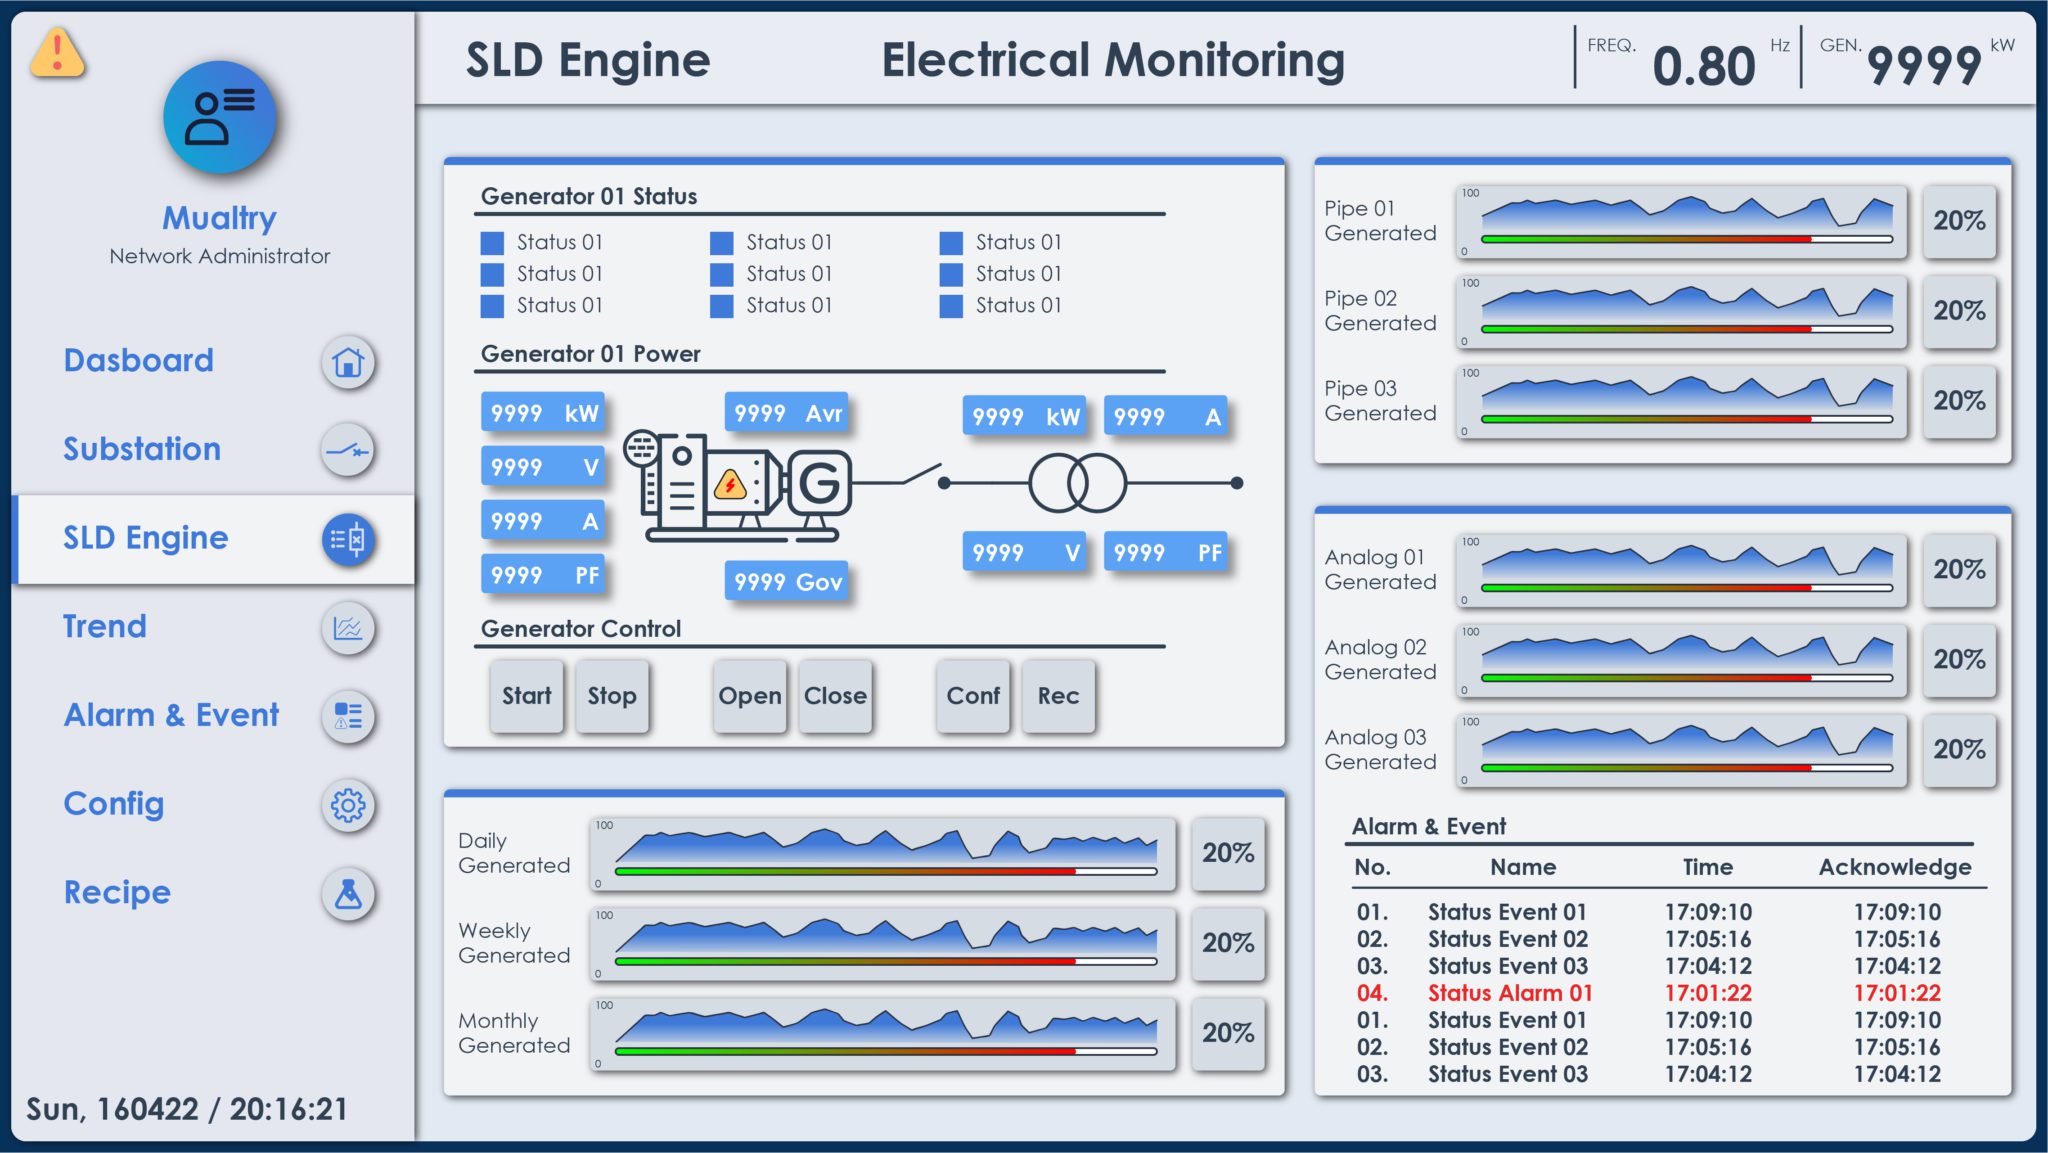The height and width of the screenshot is (1153, 2048).
Task: Click the Daily Generated progress bar
Action: [x=886, y=871]
